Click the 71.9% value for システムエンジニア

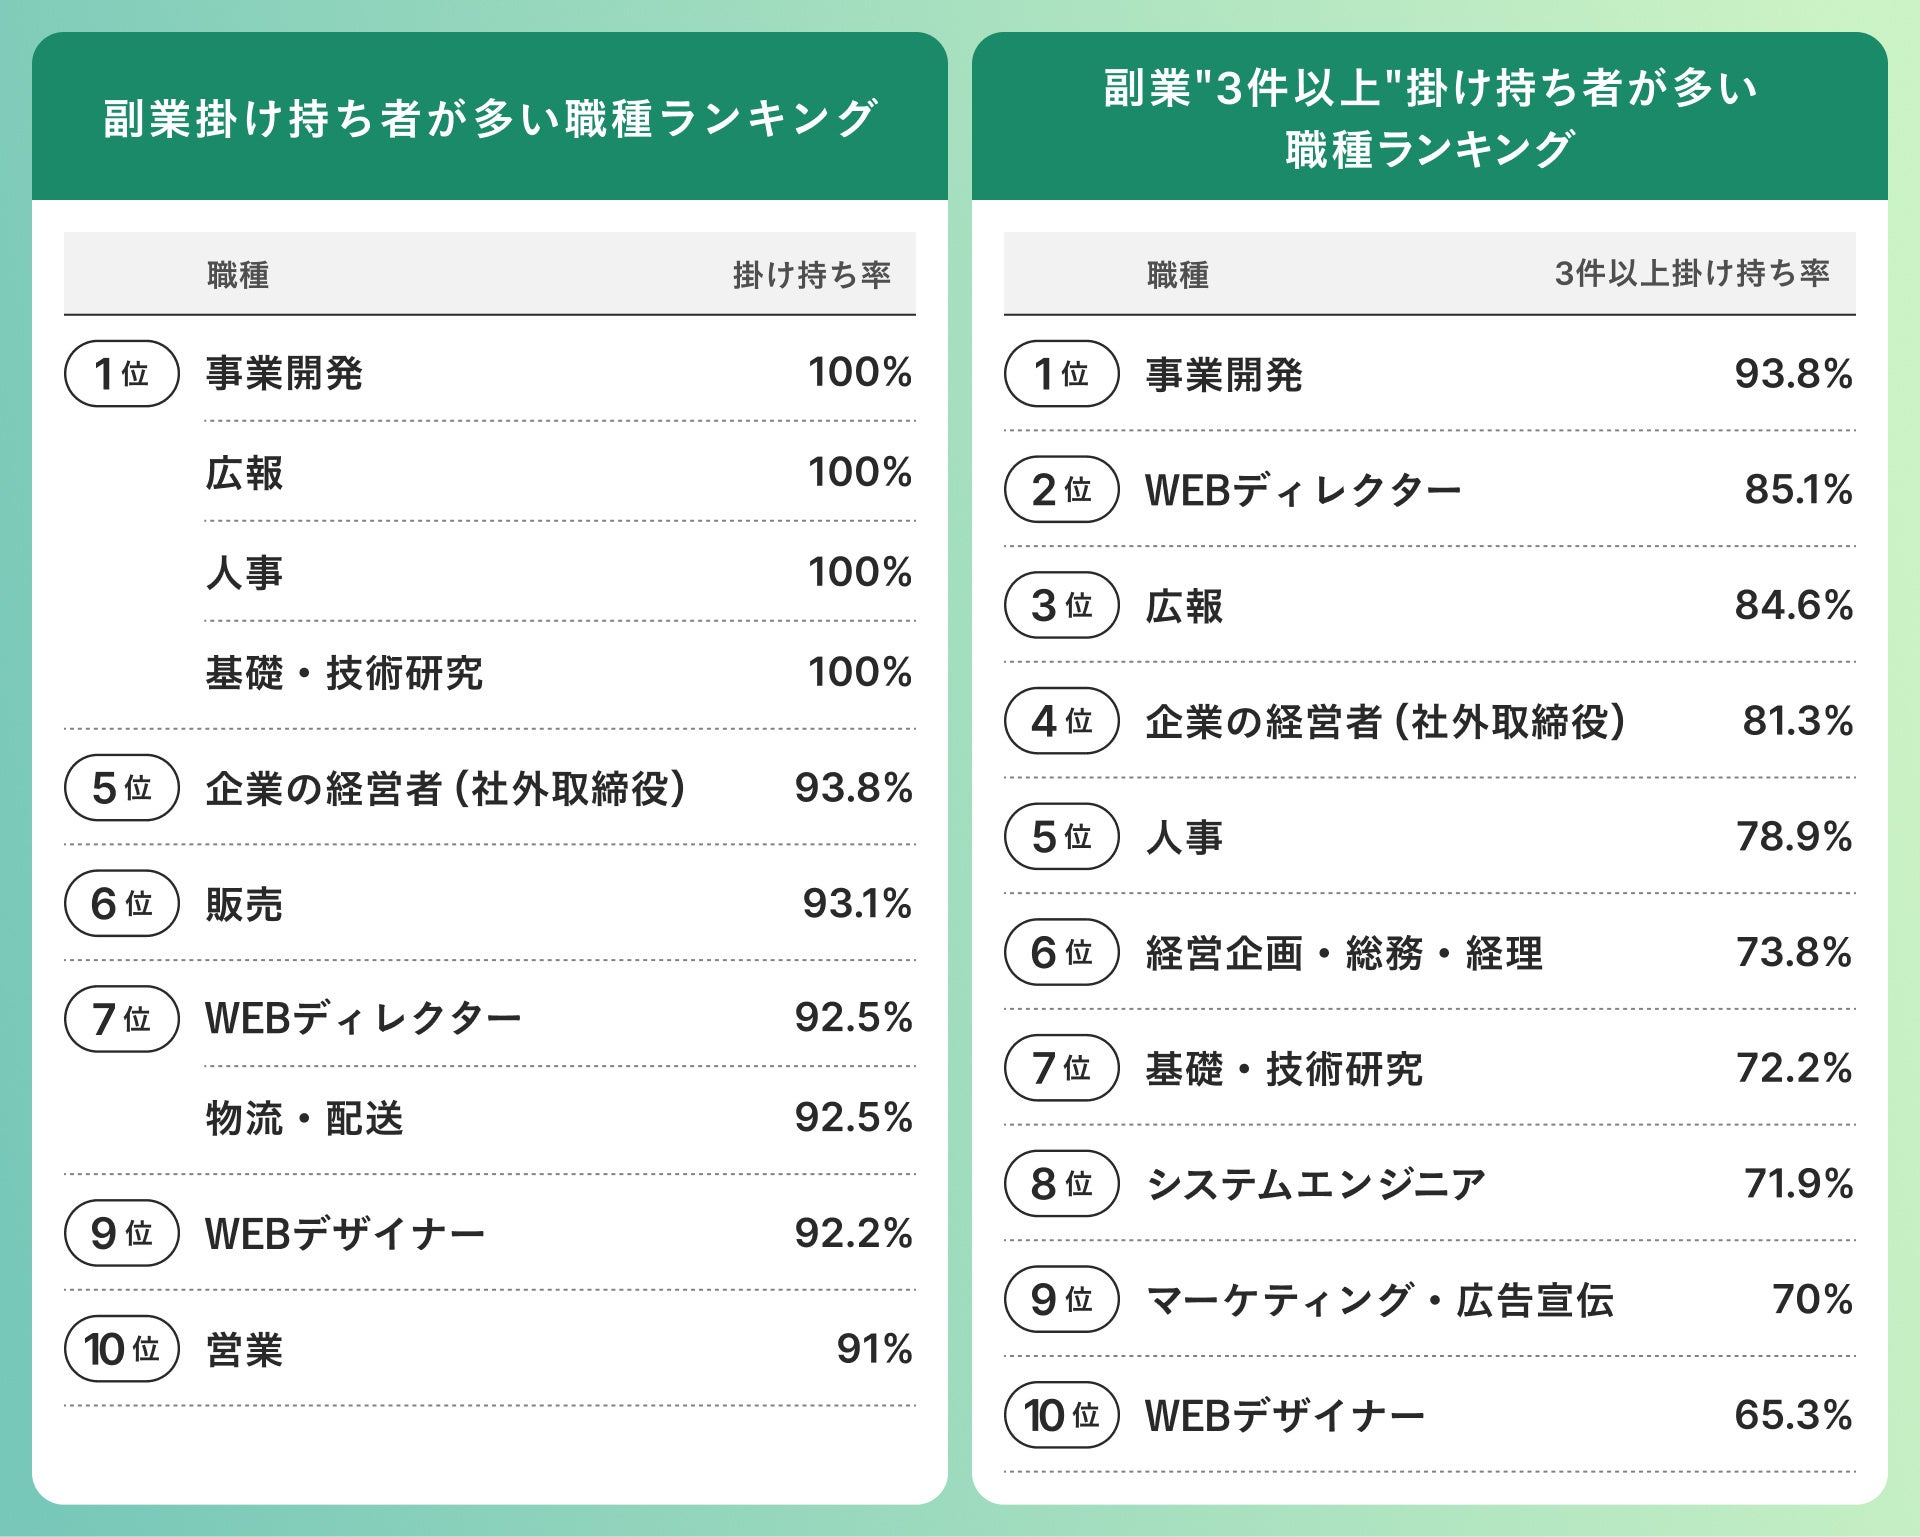(1798, 1184)
